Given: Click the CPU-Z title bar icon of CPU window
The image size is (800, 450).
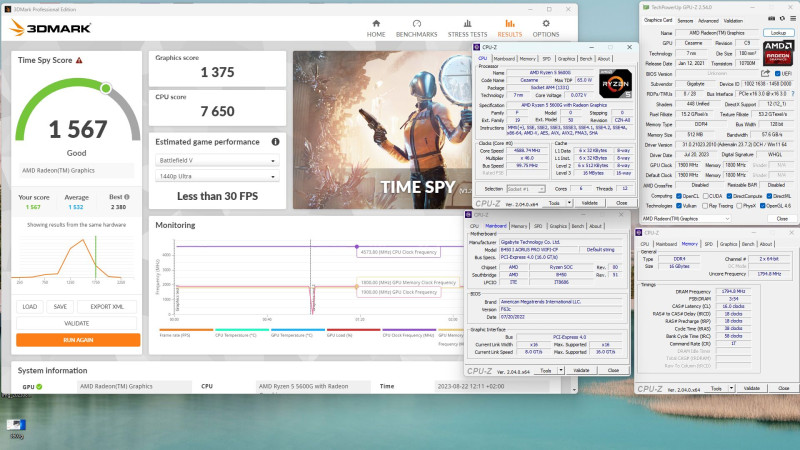Looking at the screenshot, I should (477, 47).
